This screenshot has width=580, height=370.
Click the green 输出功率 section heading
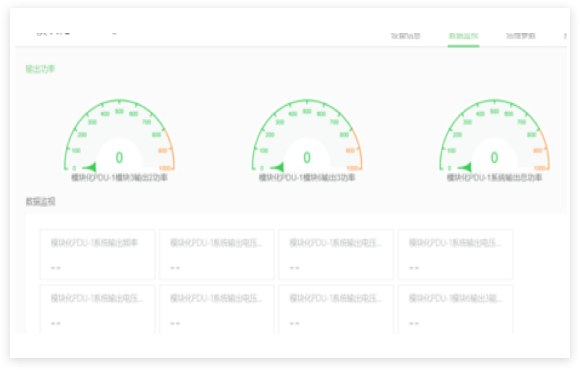coord(40,69)
